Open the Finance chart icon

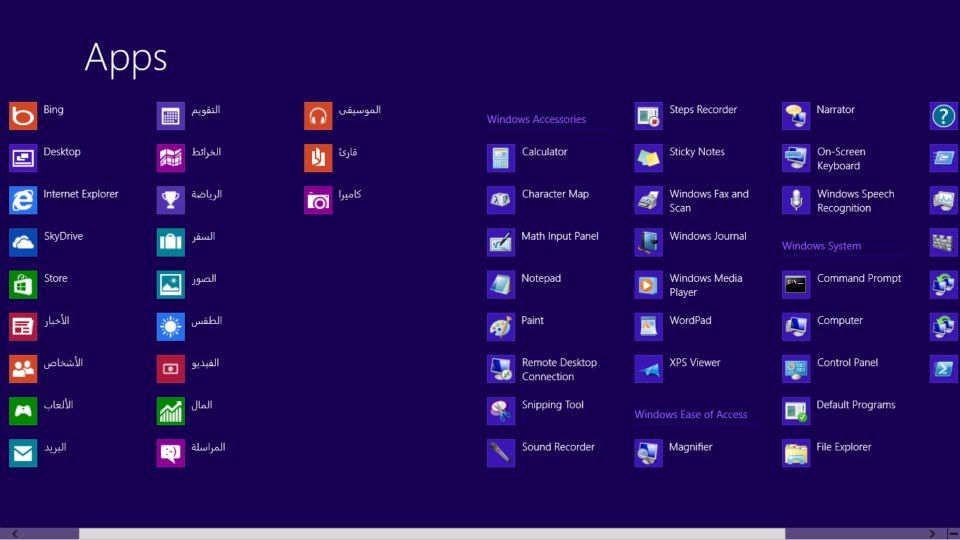[170, 411]
